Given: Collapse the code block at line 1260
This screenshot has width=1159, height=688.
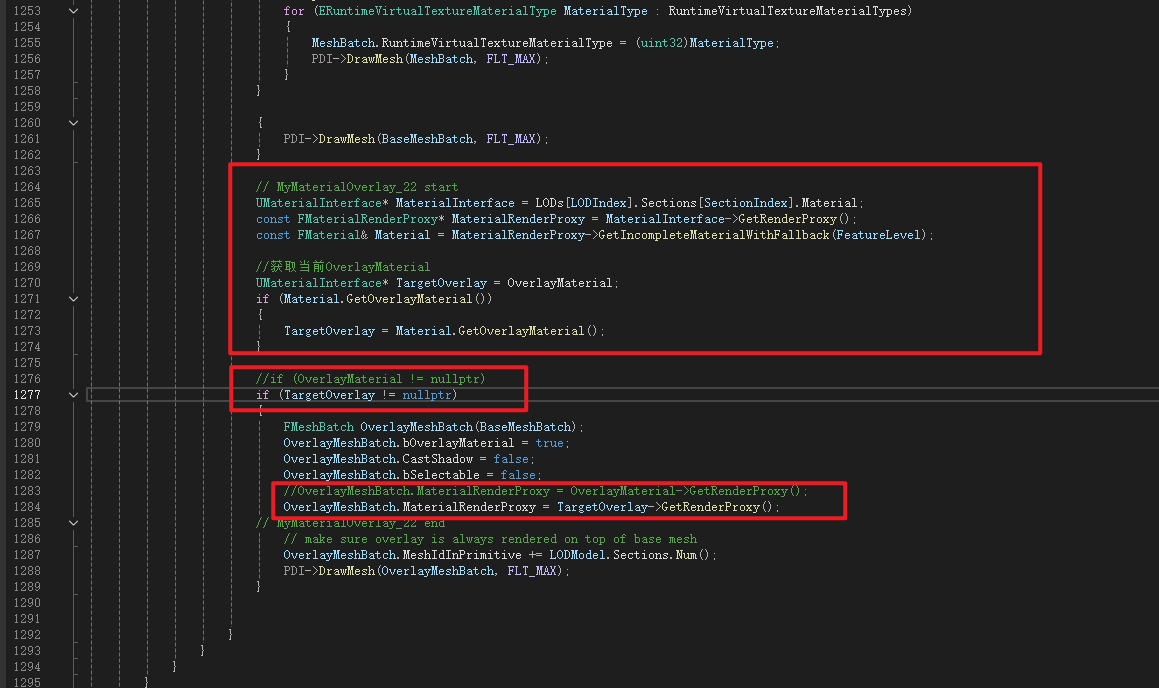Looking at the screenshot, I should 73,123.
